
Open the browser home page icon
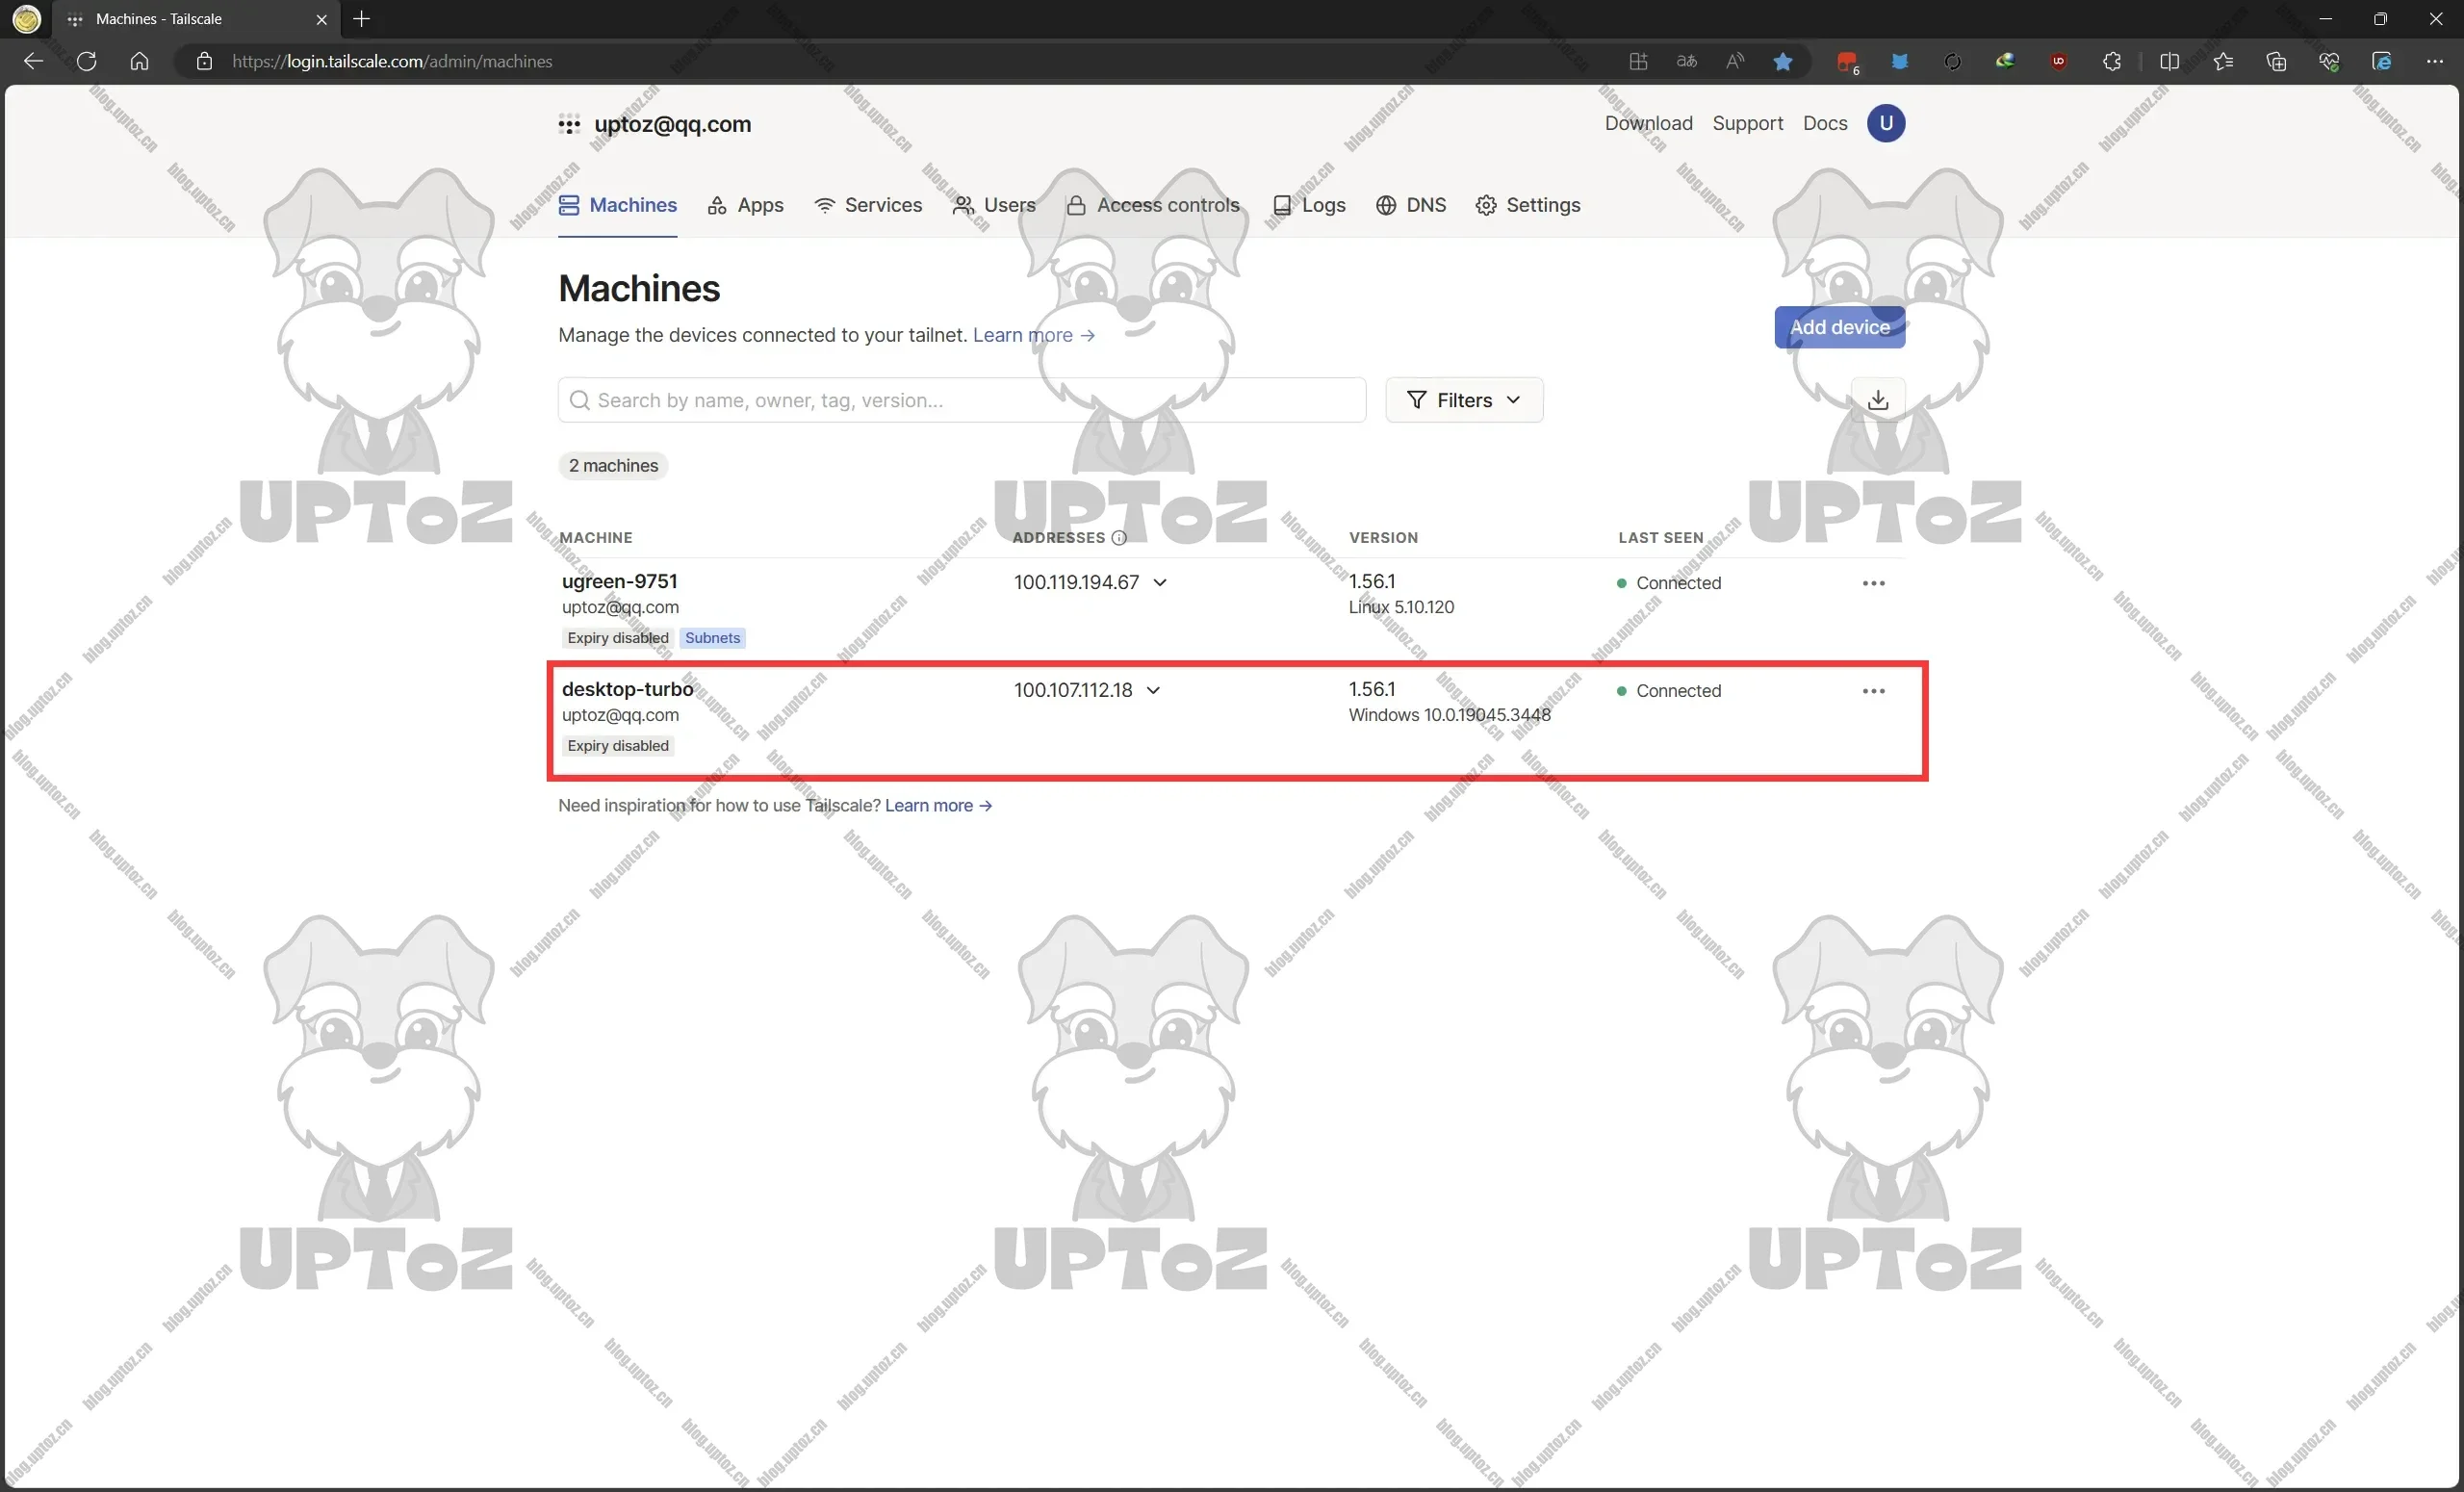[139, 61]
